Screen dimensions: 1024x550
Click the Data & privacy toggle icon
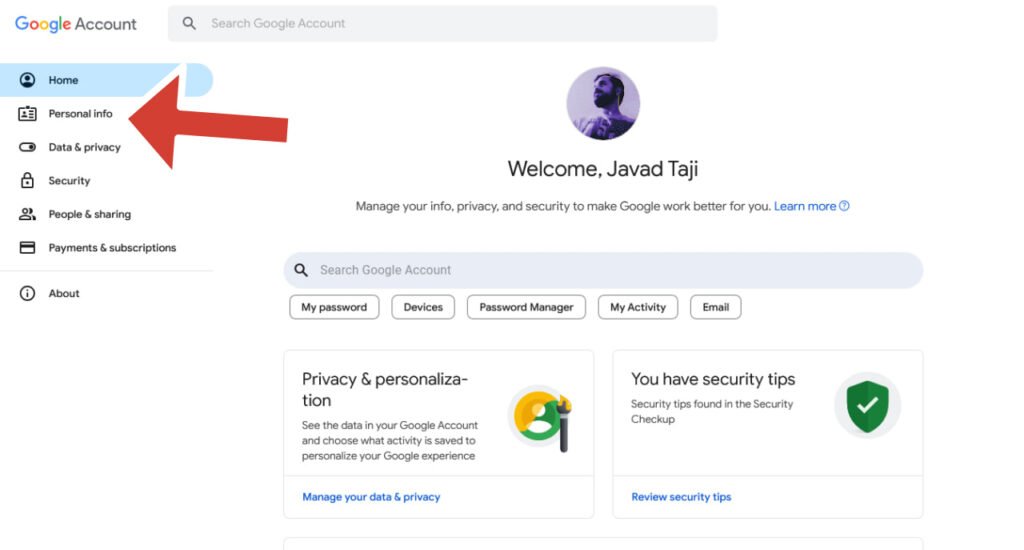click(27, 147)
